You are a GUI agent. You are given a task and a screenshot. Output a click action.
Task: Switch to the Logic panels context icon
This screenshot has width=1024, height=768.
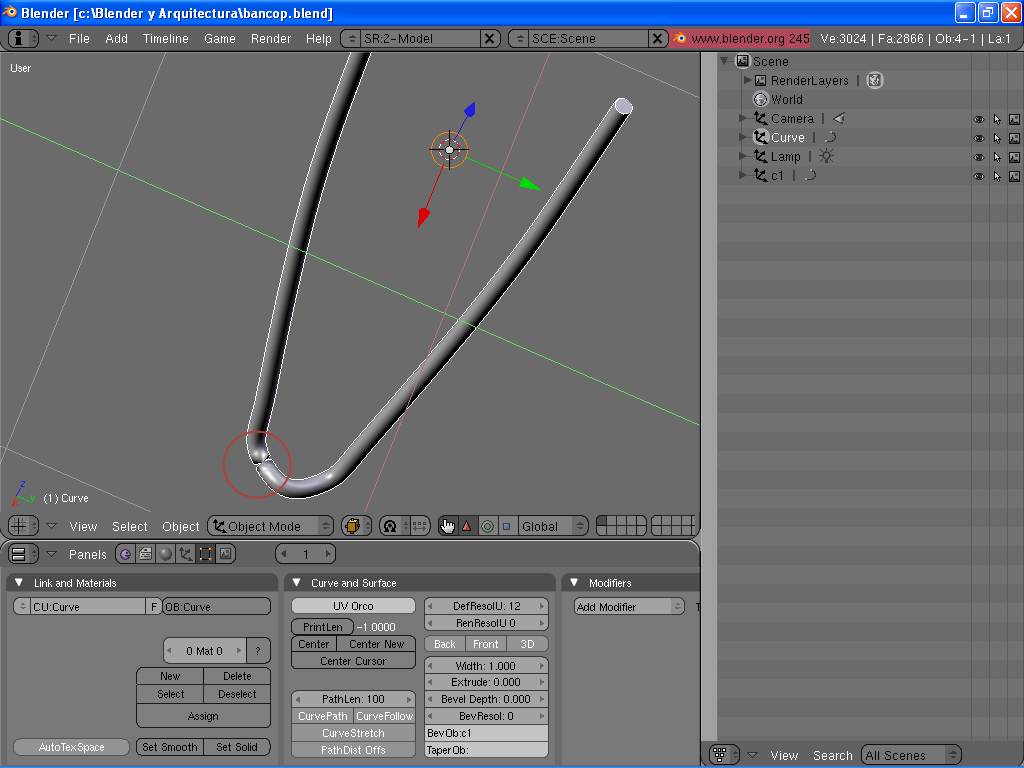125,554
